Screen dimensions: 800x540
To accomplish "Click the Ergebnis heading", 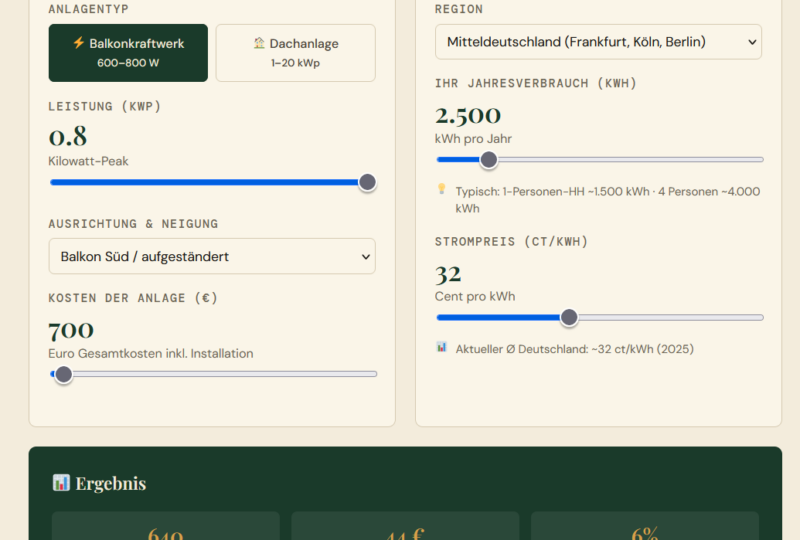I will coord(111,483).
